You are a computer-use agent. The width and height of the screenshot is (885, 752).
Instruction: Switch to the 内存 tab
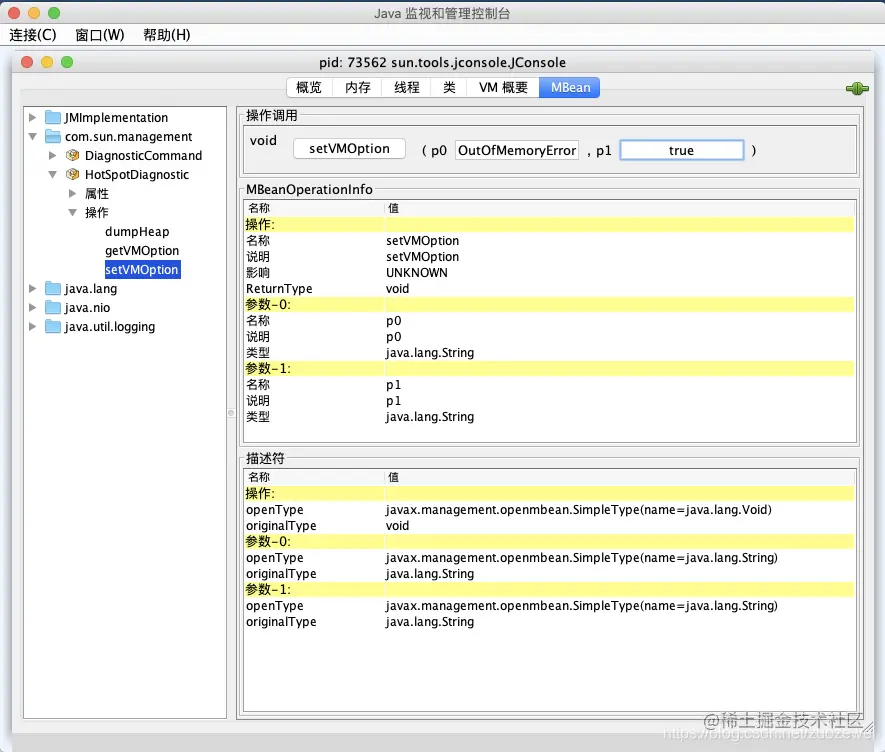pos(356,87)
